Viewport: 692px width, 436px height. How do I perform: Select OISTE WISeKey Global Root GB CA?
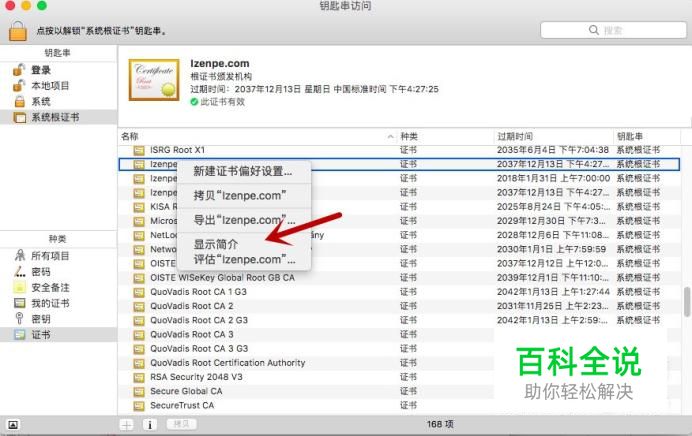[399, 278]
